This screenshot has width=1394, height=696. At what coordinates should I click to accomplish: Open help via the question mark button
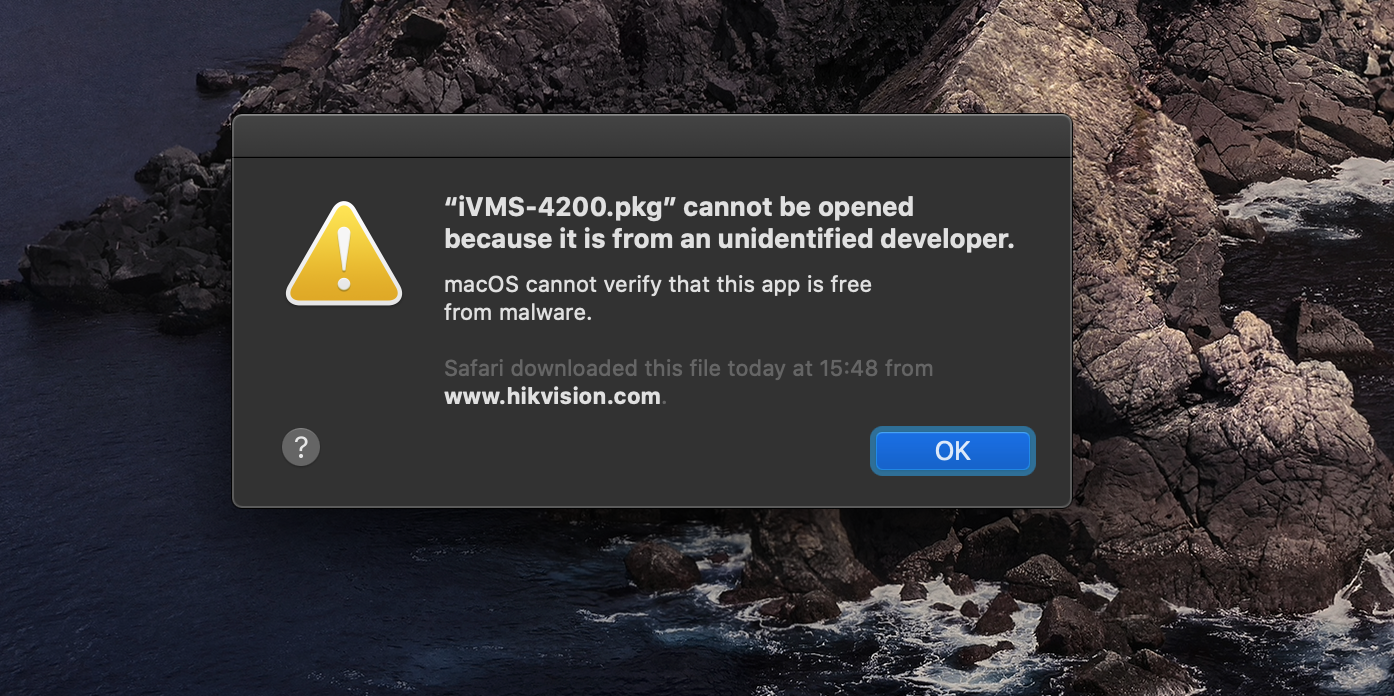coord(301,447)
